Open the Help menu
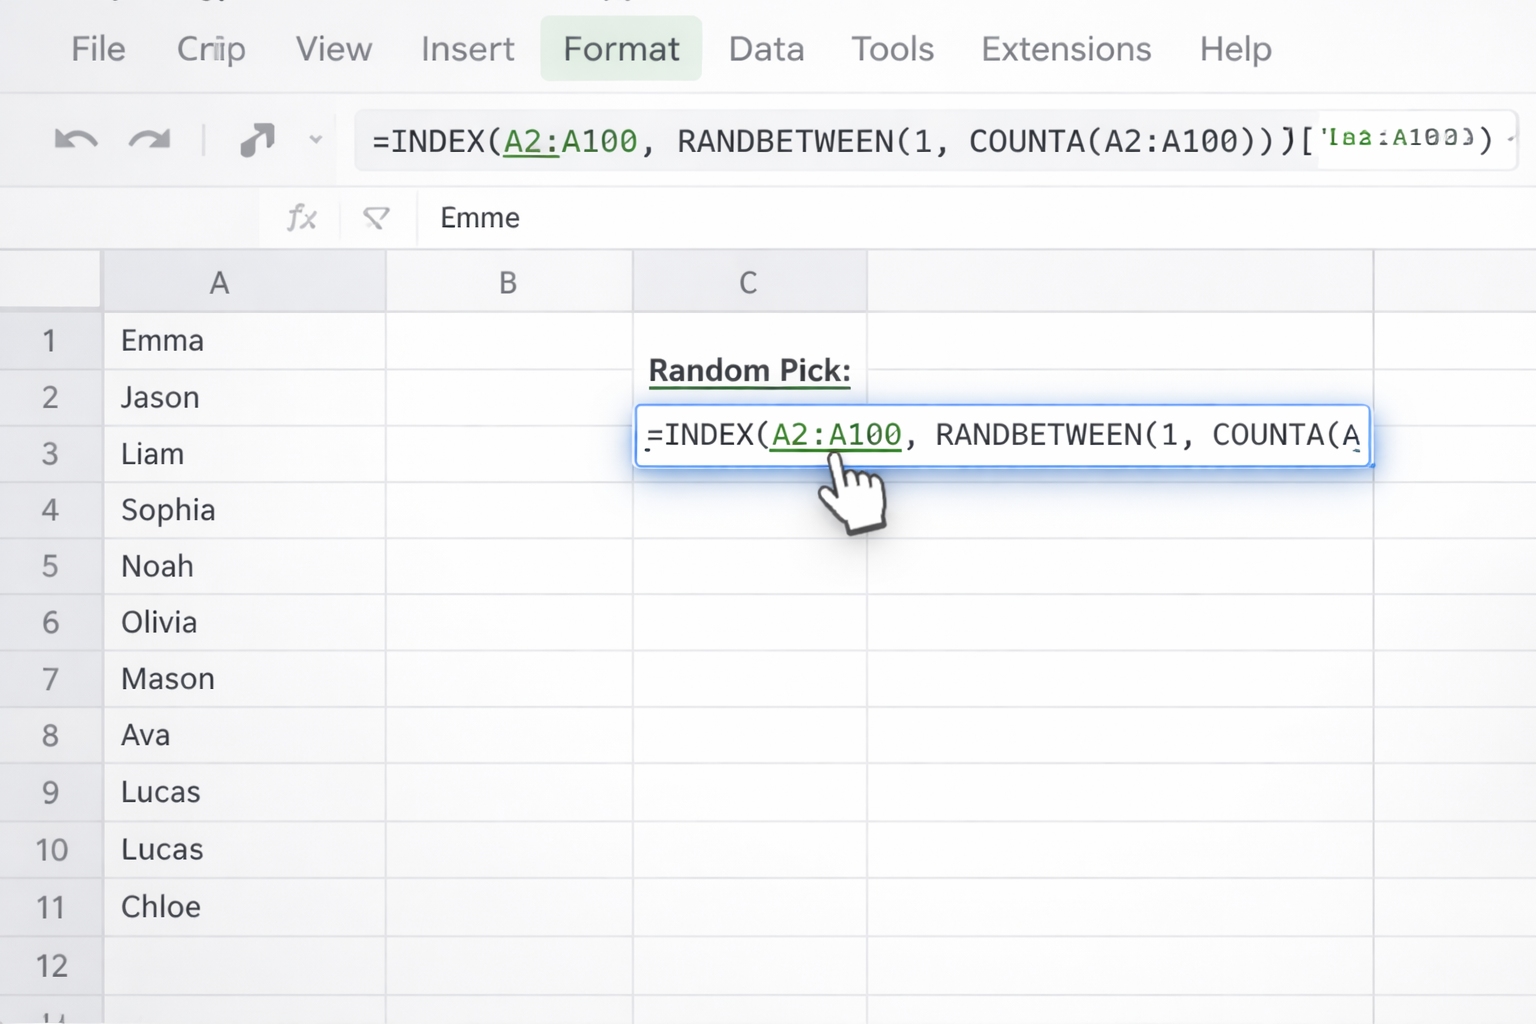The width and height of the screenshot is (1536, 1024). tap(1236, 49)
